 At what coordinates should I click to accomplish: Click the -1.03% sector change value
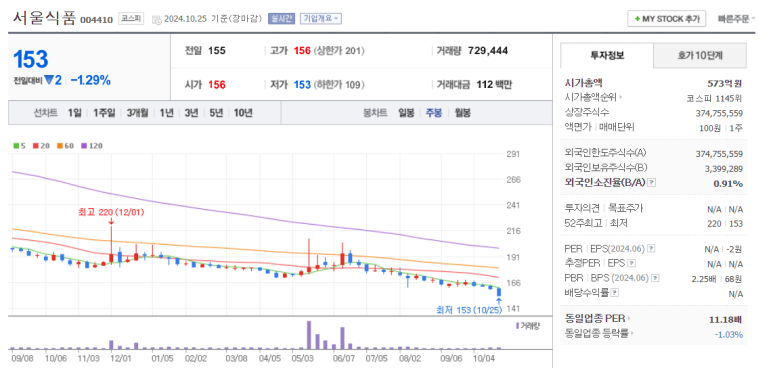729,334
